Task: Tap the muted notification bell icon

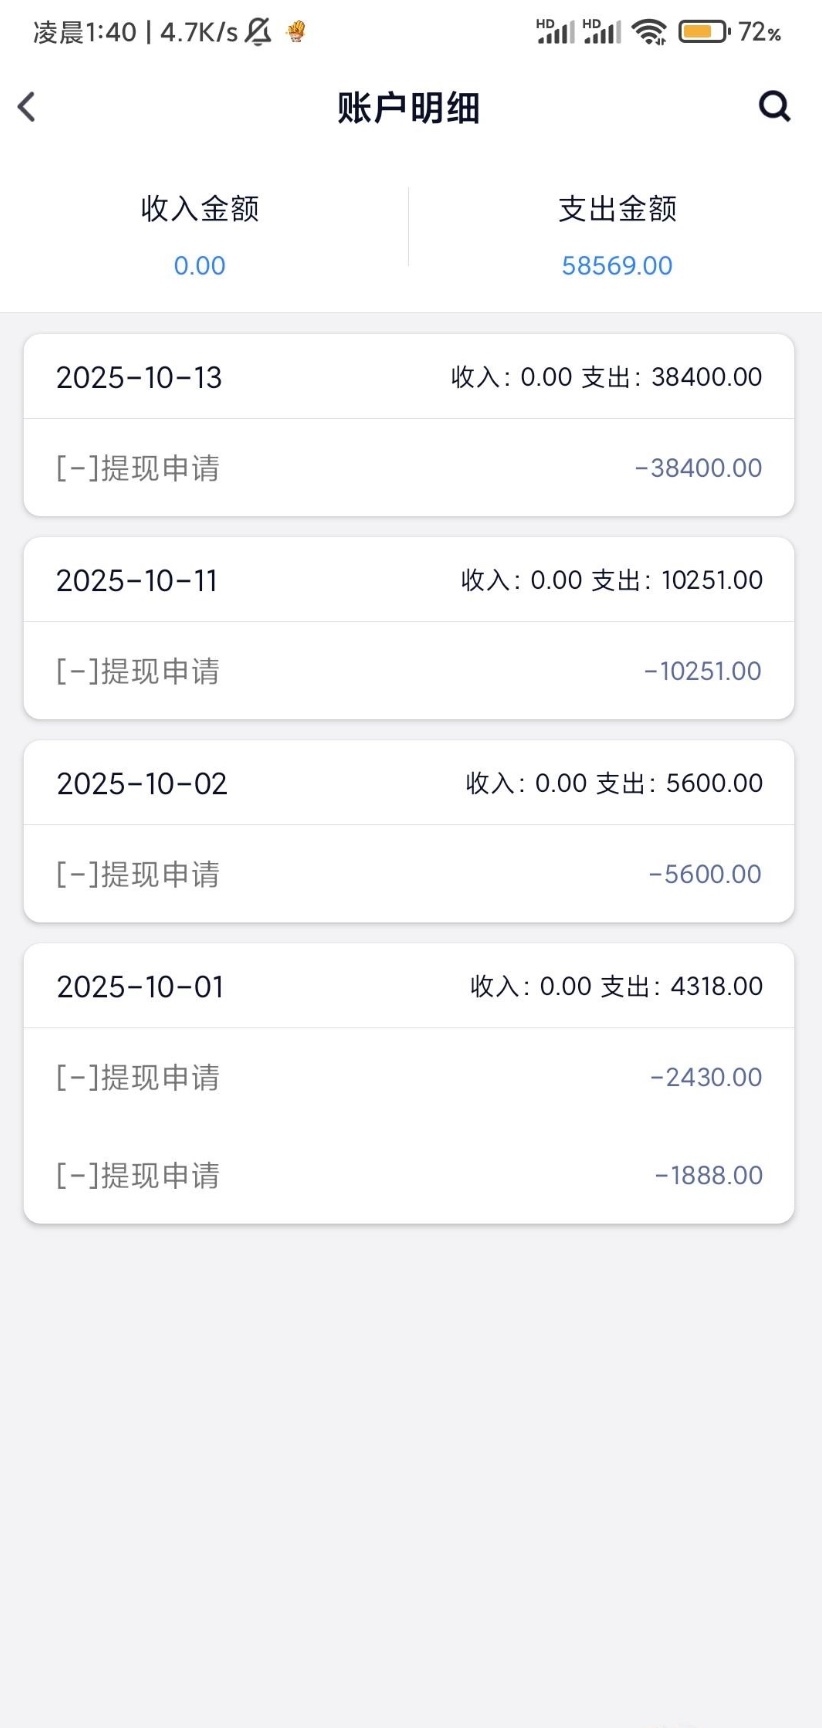Action: tap(258, 33)
